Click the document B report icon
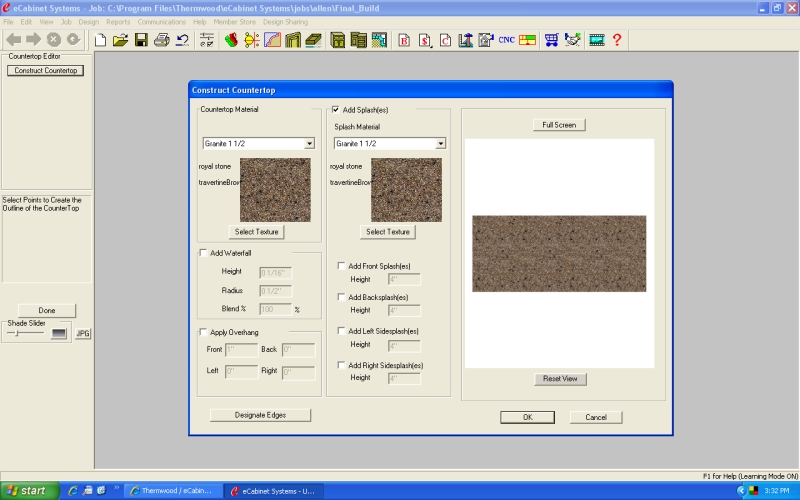The width and height of the screenshot is (800, 500). tap(404, 40)
